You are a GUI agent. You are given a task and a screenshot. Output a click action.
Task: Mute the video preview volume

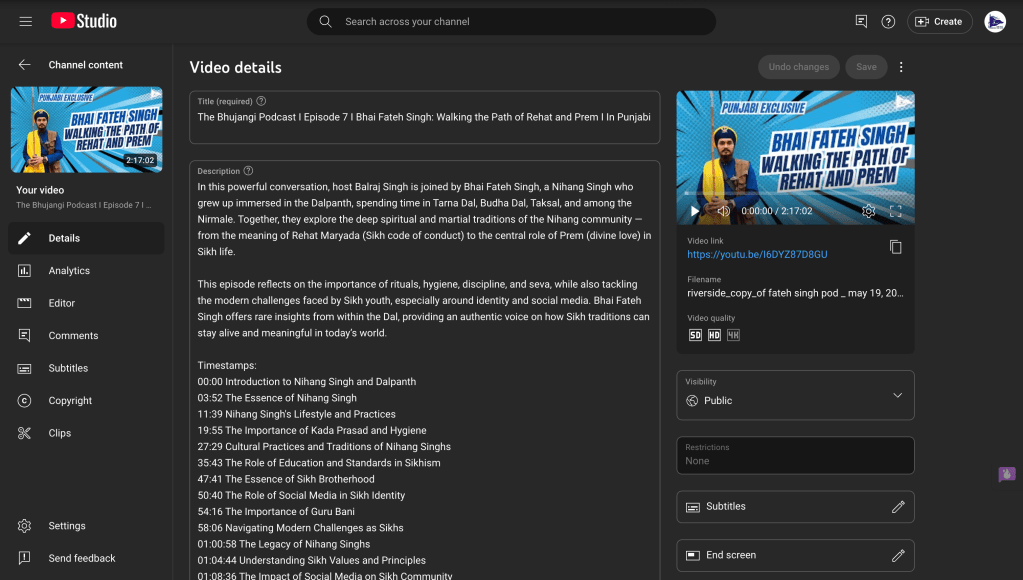[x=723, y=211]
